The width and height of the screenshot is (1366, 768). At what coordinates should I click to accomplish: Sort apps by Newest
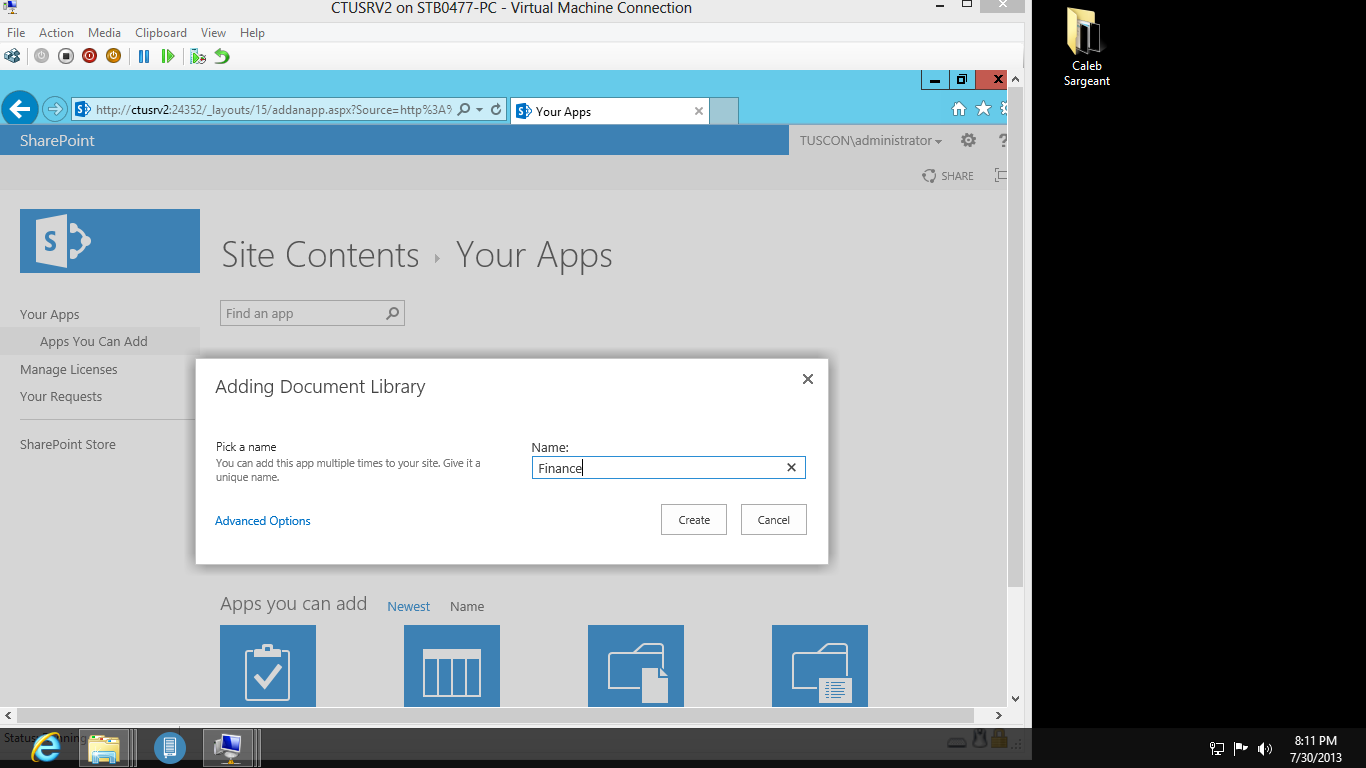[x=409, y=606]
